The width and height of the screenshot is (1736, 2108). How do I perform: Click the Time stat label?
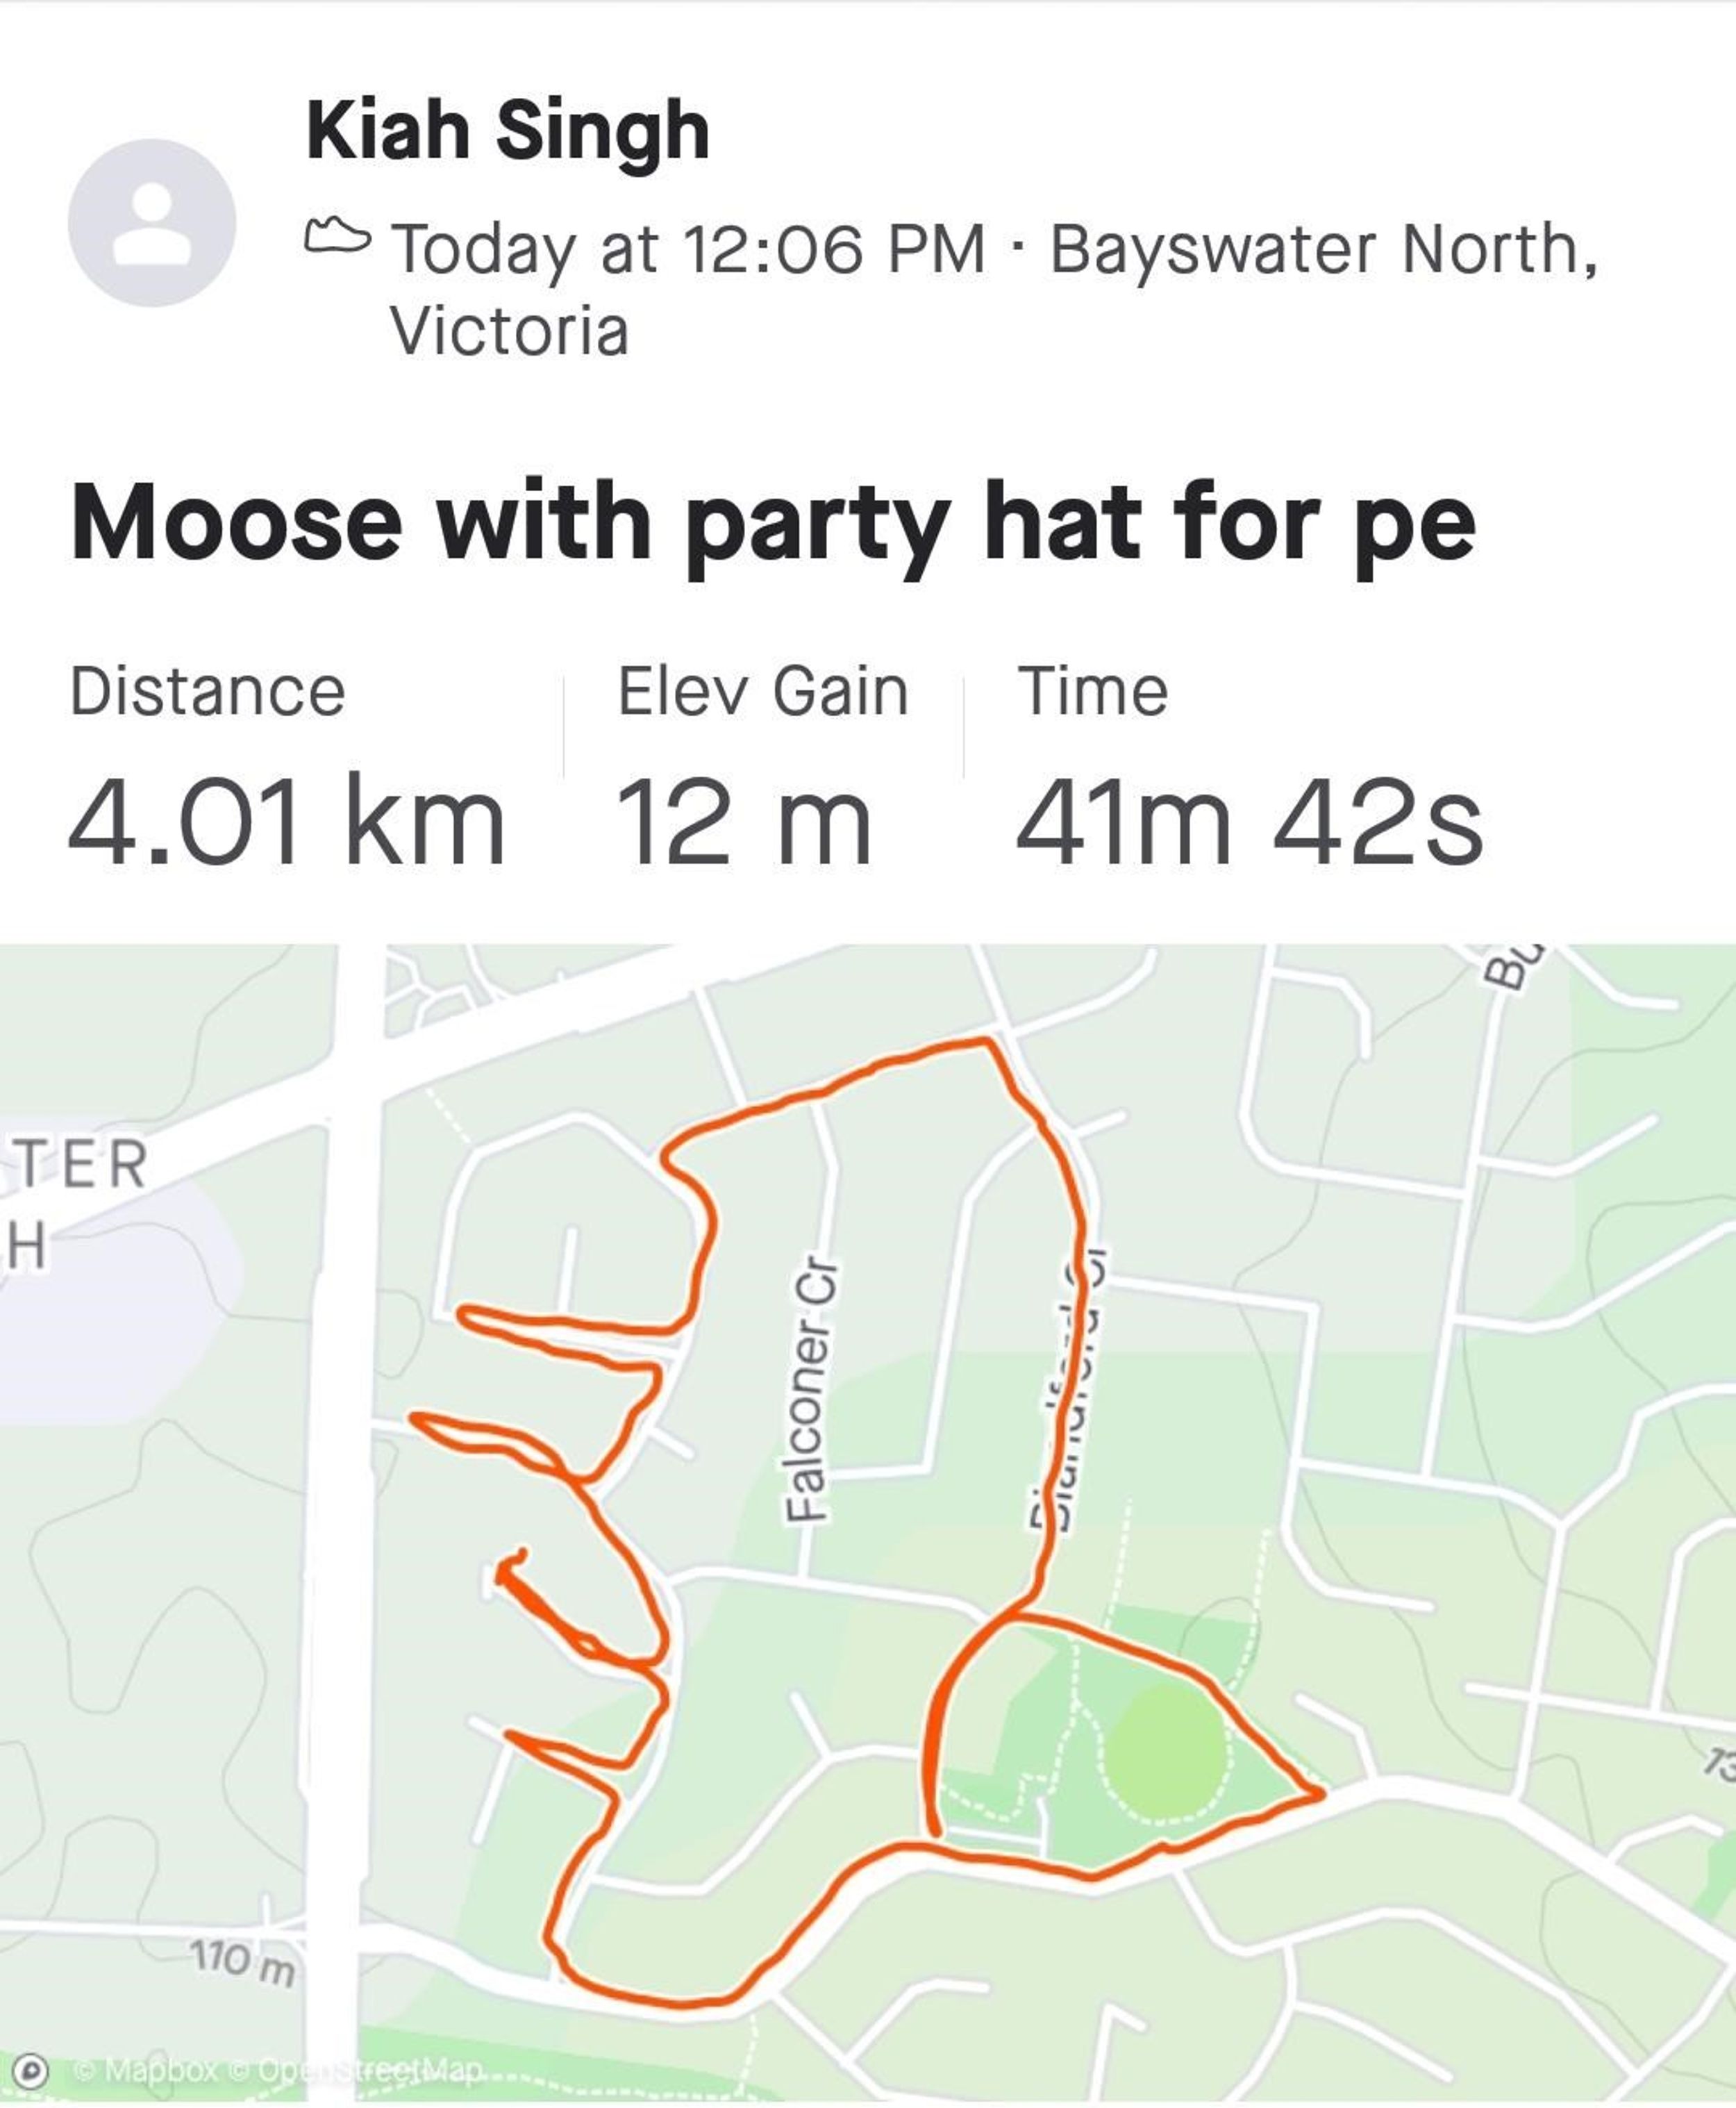click(x=1092, y=691)
